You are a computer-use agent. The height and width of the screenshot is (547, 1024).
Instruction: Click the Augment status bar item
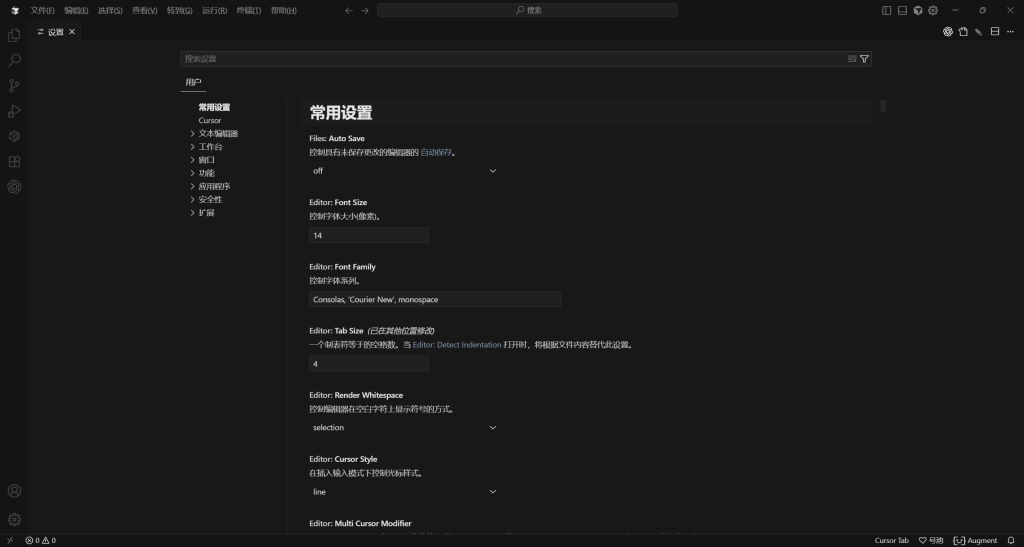click(x=975, y=540)
